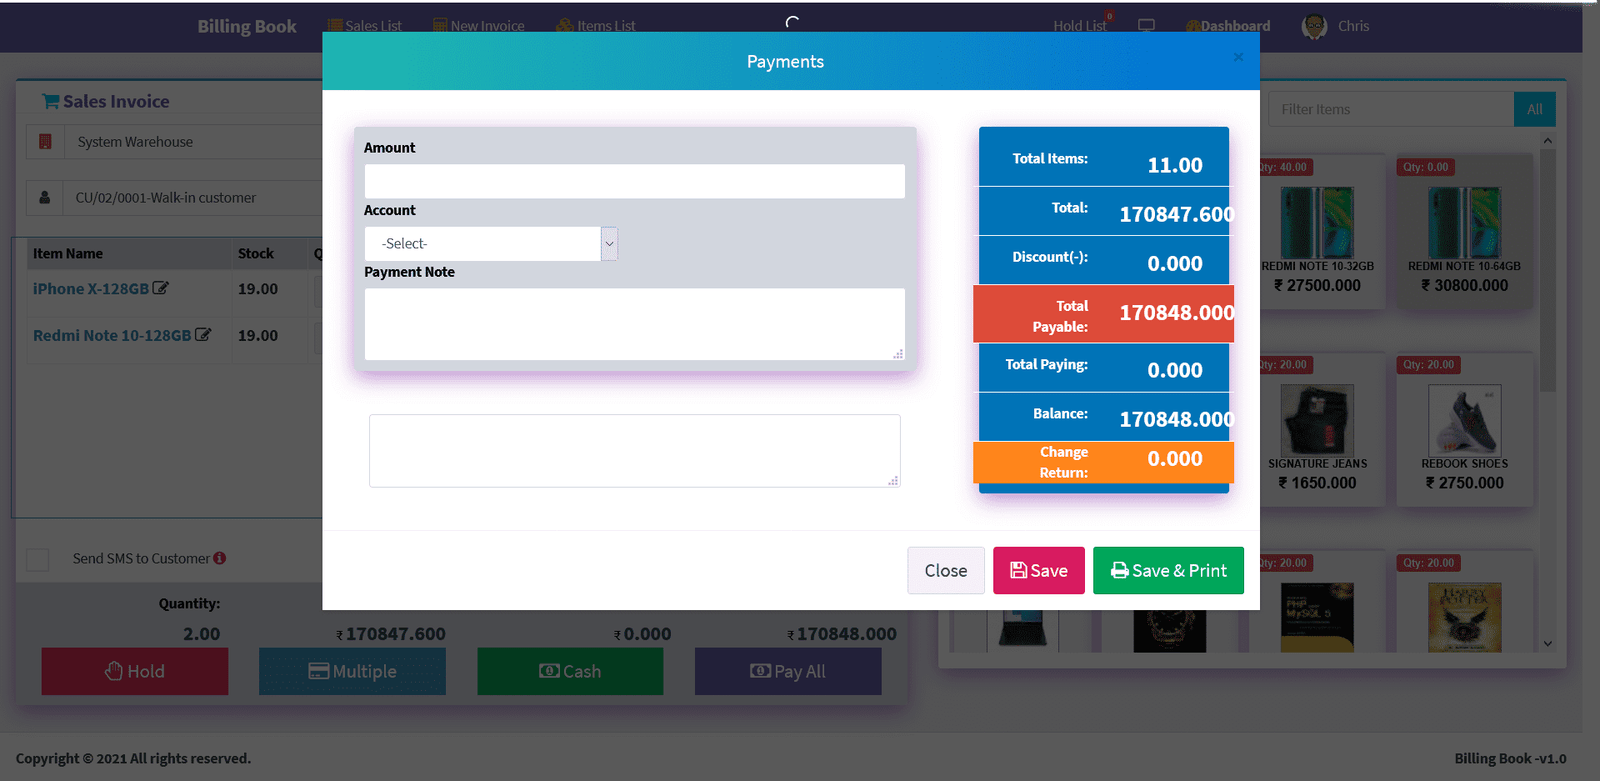Screen dimensions: 1600x781
Task: Click edit icon beside Redmi Note 10-128GB
Action: (203, 335)
